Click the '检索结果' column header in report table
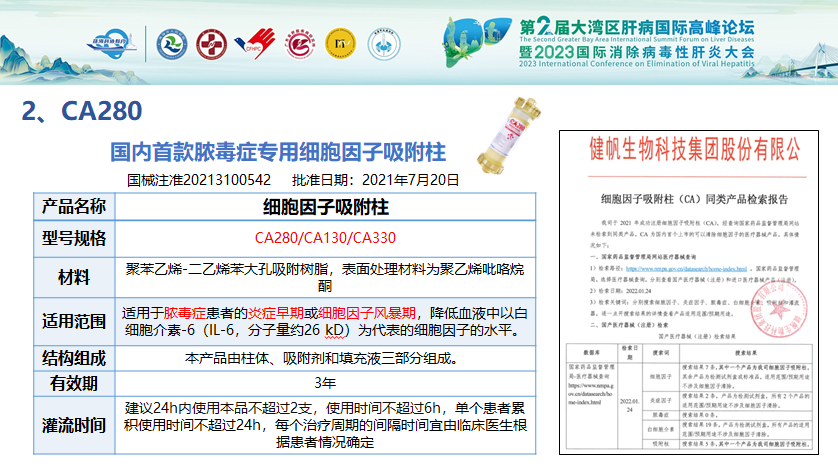The height and width of the screenshot is (469, 838). [746, 353]
